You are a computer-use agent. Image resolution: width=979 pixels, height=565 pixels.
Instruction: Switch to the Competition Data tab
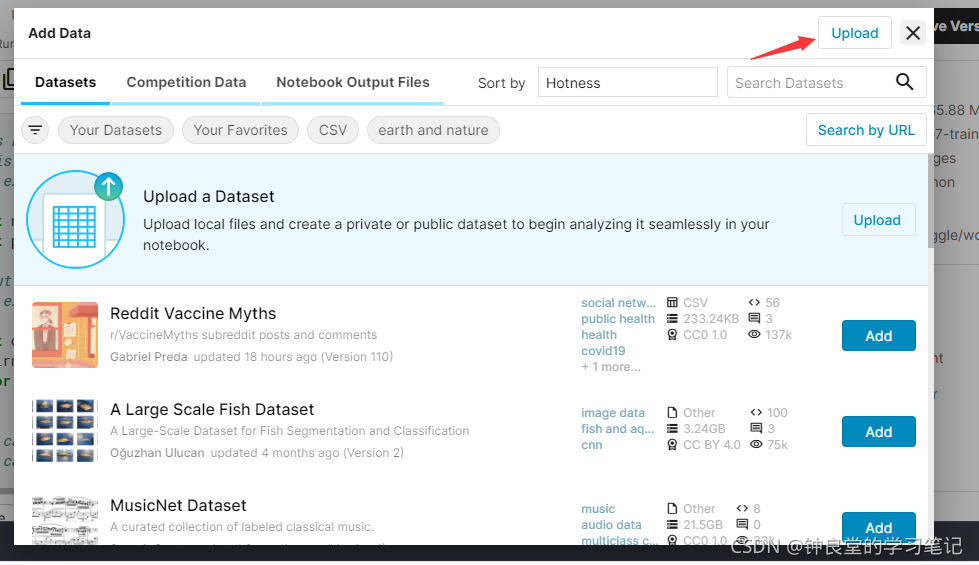point(186,82)
